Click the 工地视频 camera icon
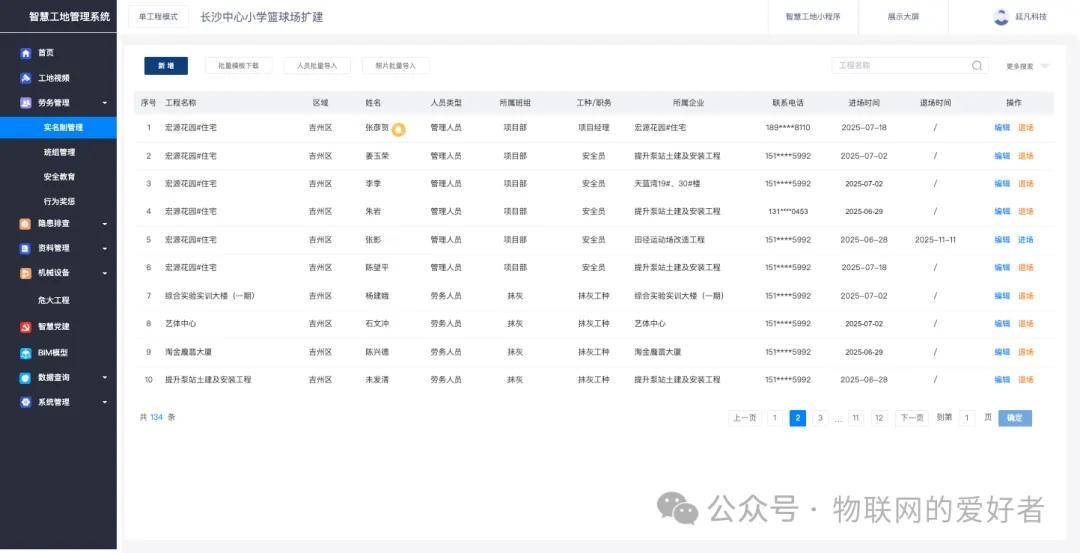The image size is (1080, 553). pyautogui.click(x=25, y=78)
